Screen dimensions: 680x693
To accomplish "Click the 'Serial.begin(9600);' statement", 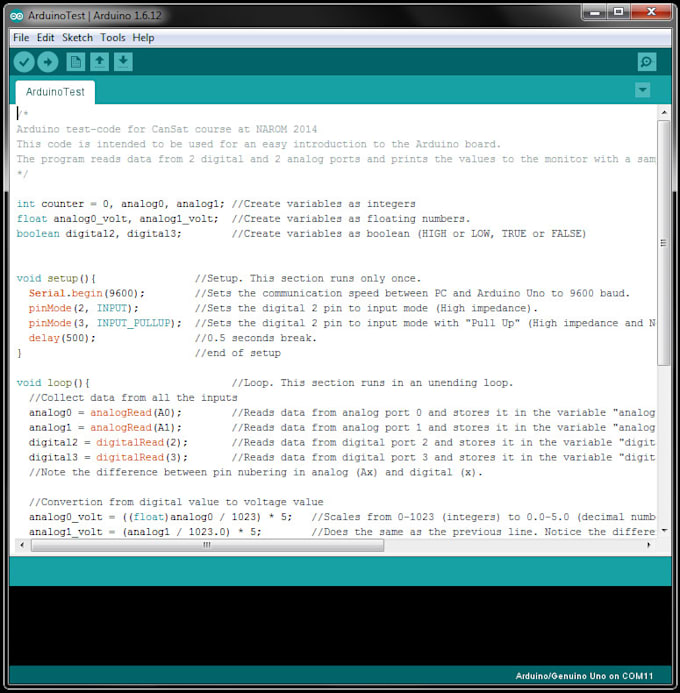I will coord(87,293).
